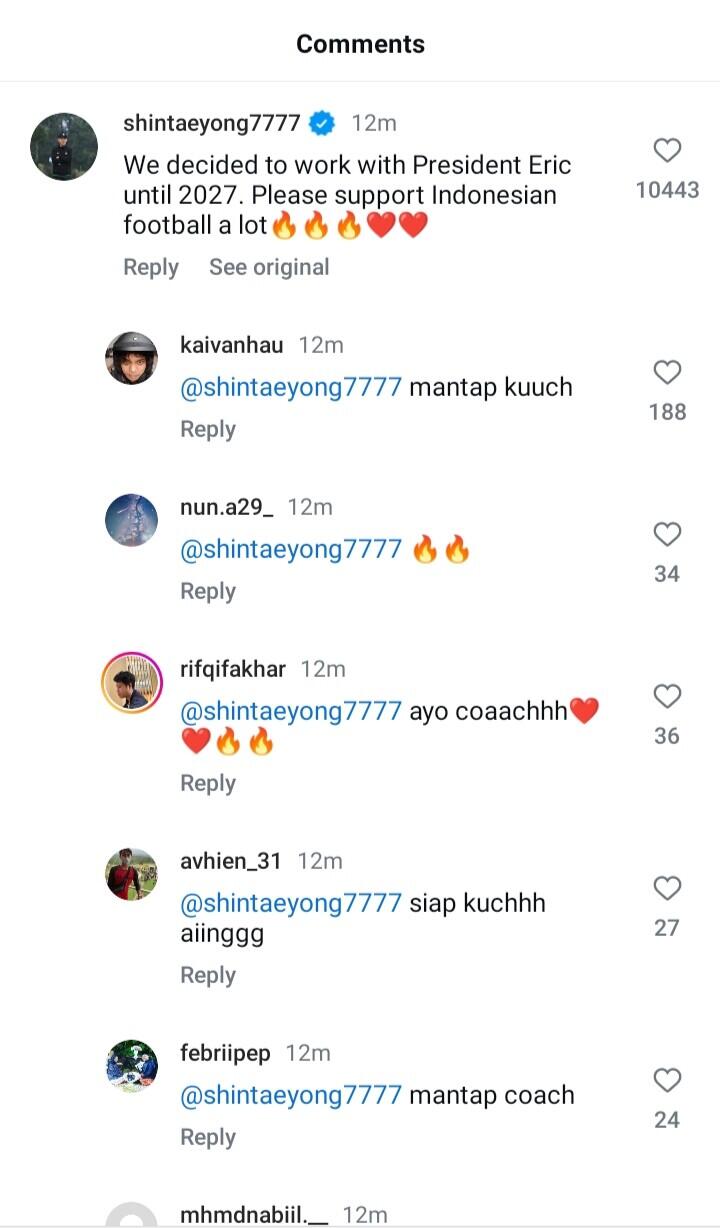The width and height of the screenshot is (720, 1228).
Task: Like rifqifakhar's "ayo coaachhh" comment
Action: coord(667,697)
